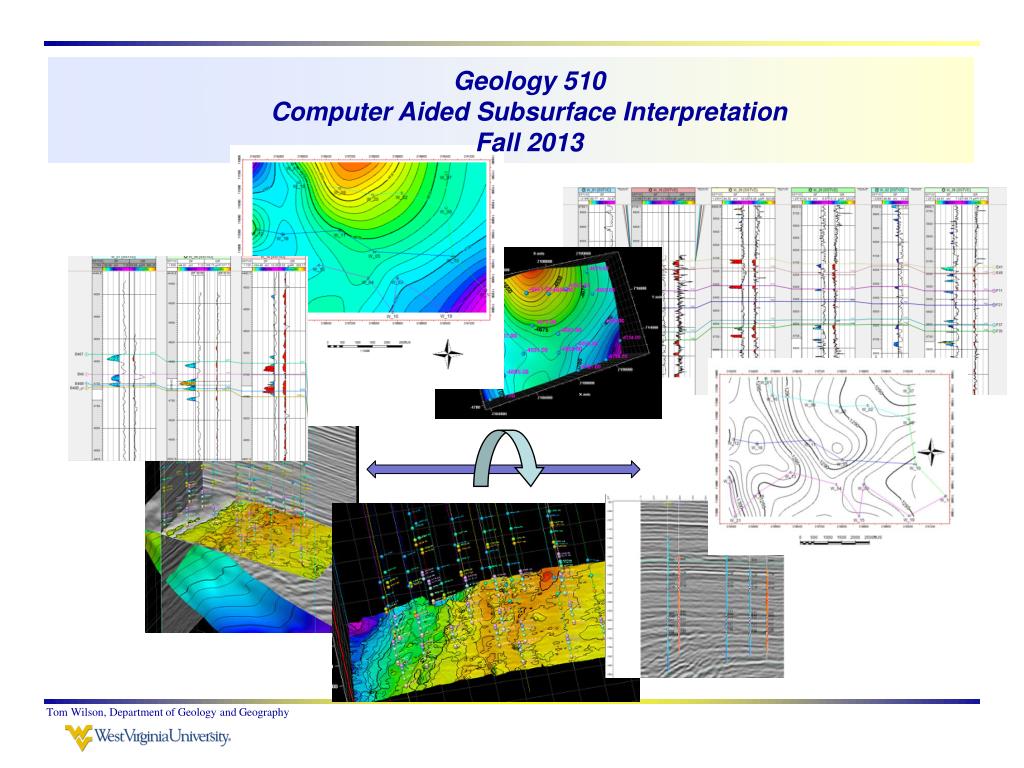1024x768 pixels.
Task: Select the three-well log cross-section image
Action: click(x=187, y=359)
